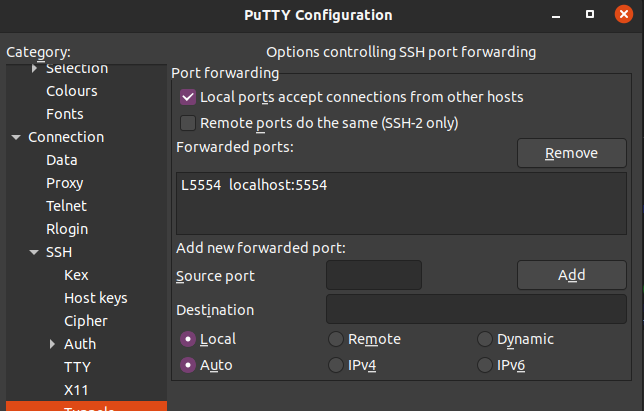Select the Auth category label
Image resolution: width=644 pixels, height=411 pixels.
(x=80, y=344)
